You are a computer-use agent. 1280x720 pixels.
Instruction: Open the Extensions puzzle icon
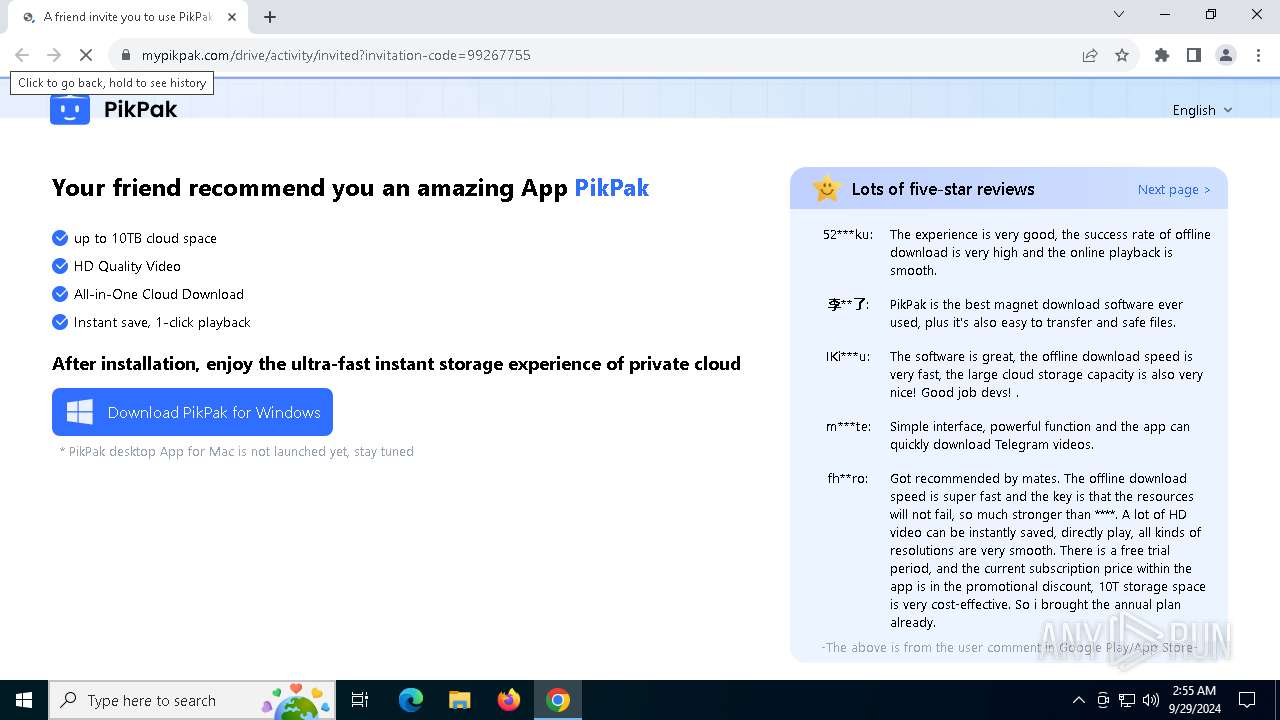point(1162,55)
